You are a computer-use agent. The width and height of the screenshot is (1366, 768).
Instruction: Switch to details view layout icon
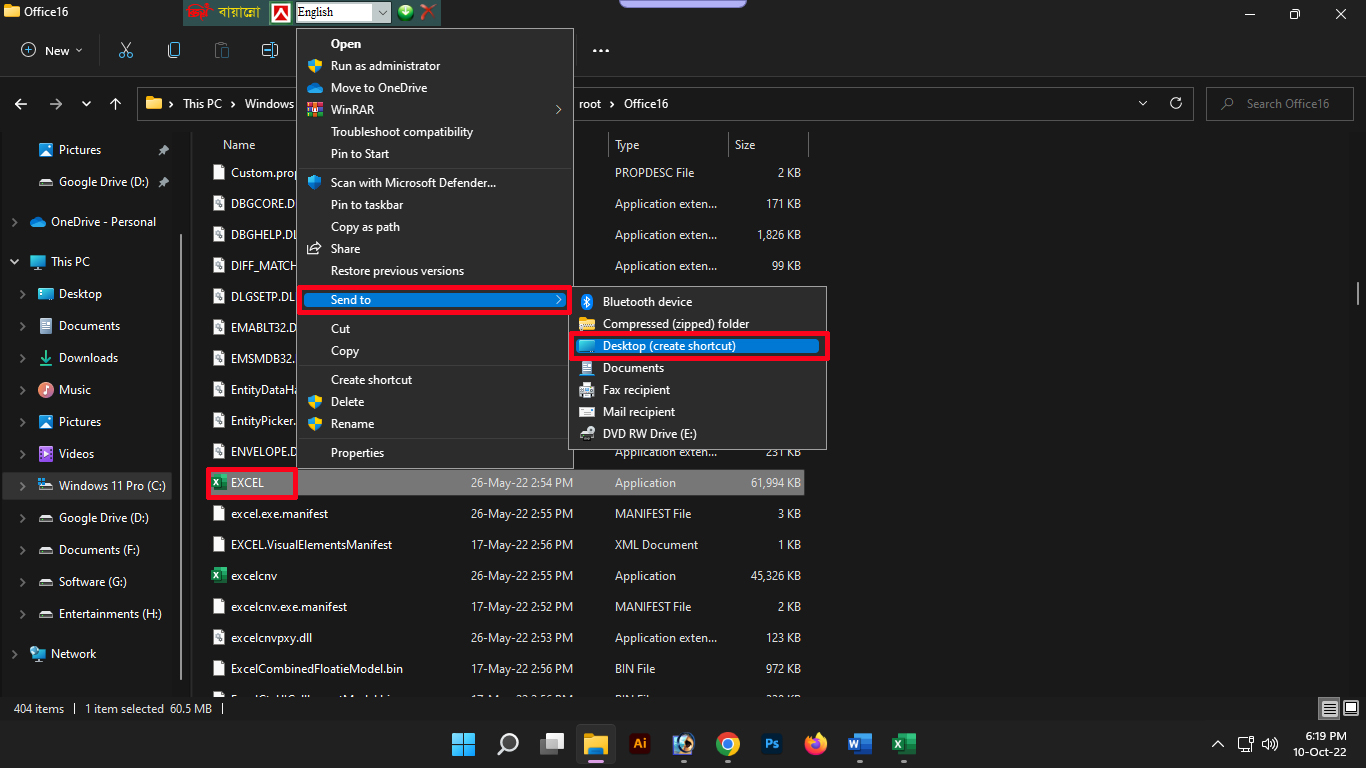click(x=1329, y=709)
